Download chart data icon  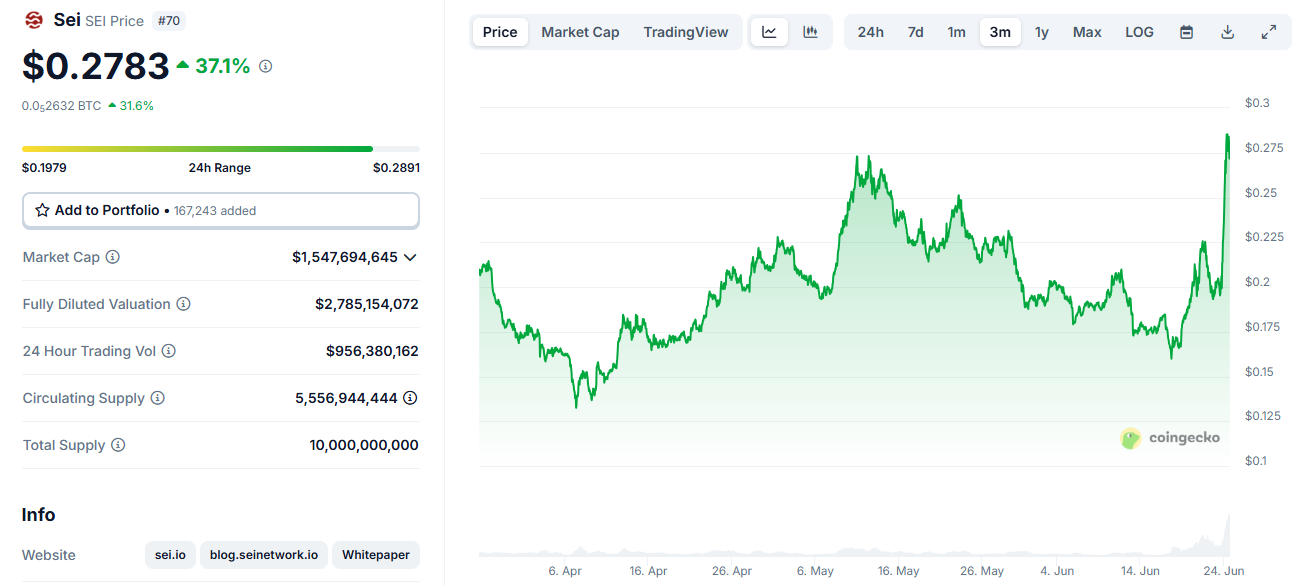(1227, 32)
